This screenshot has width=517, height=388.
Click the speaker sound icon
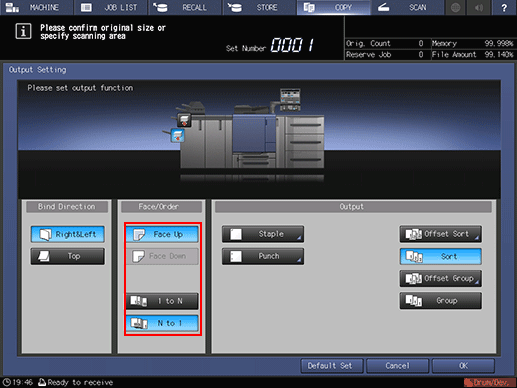479,7
